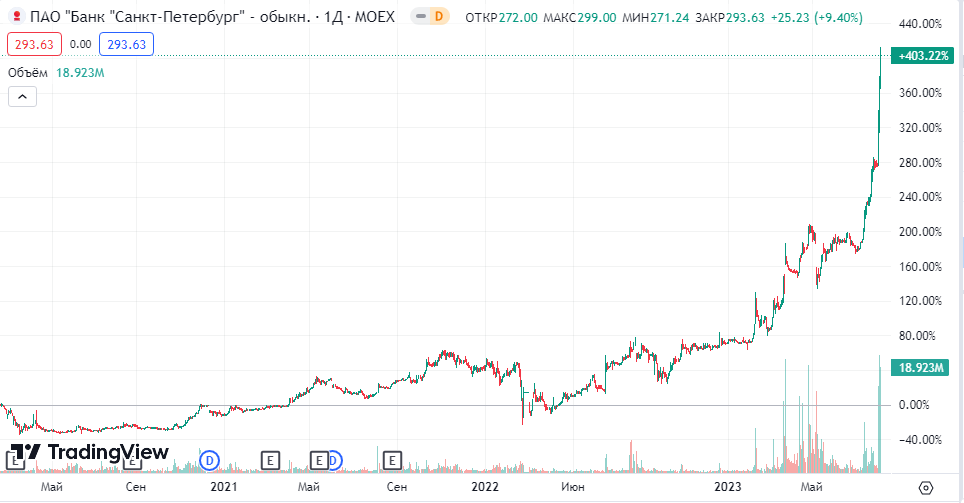Select the ОТКР 272.00 open value
The image size is (964, 503).
tap(500, 17)
